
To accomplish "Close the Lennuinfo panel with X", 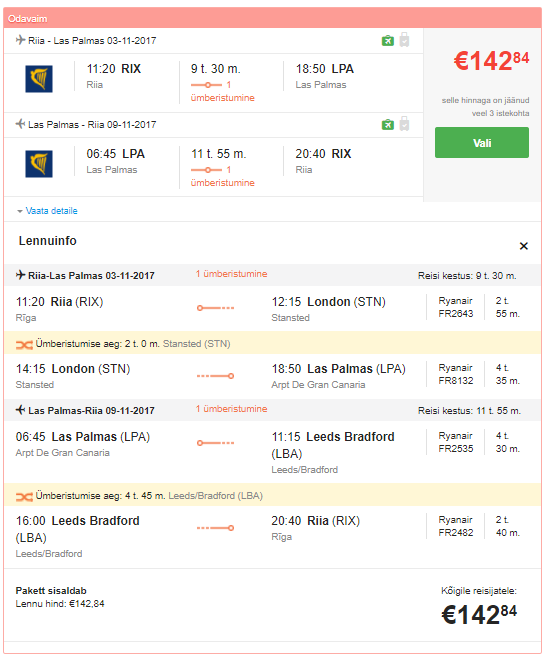I will 523,246.
